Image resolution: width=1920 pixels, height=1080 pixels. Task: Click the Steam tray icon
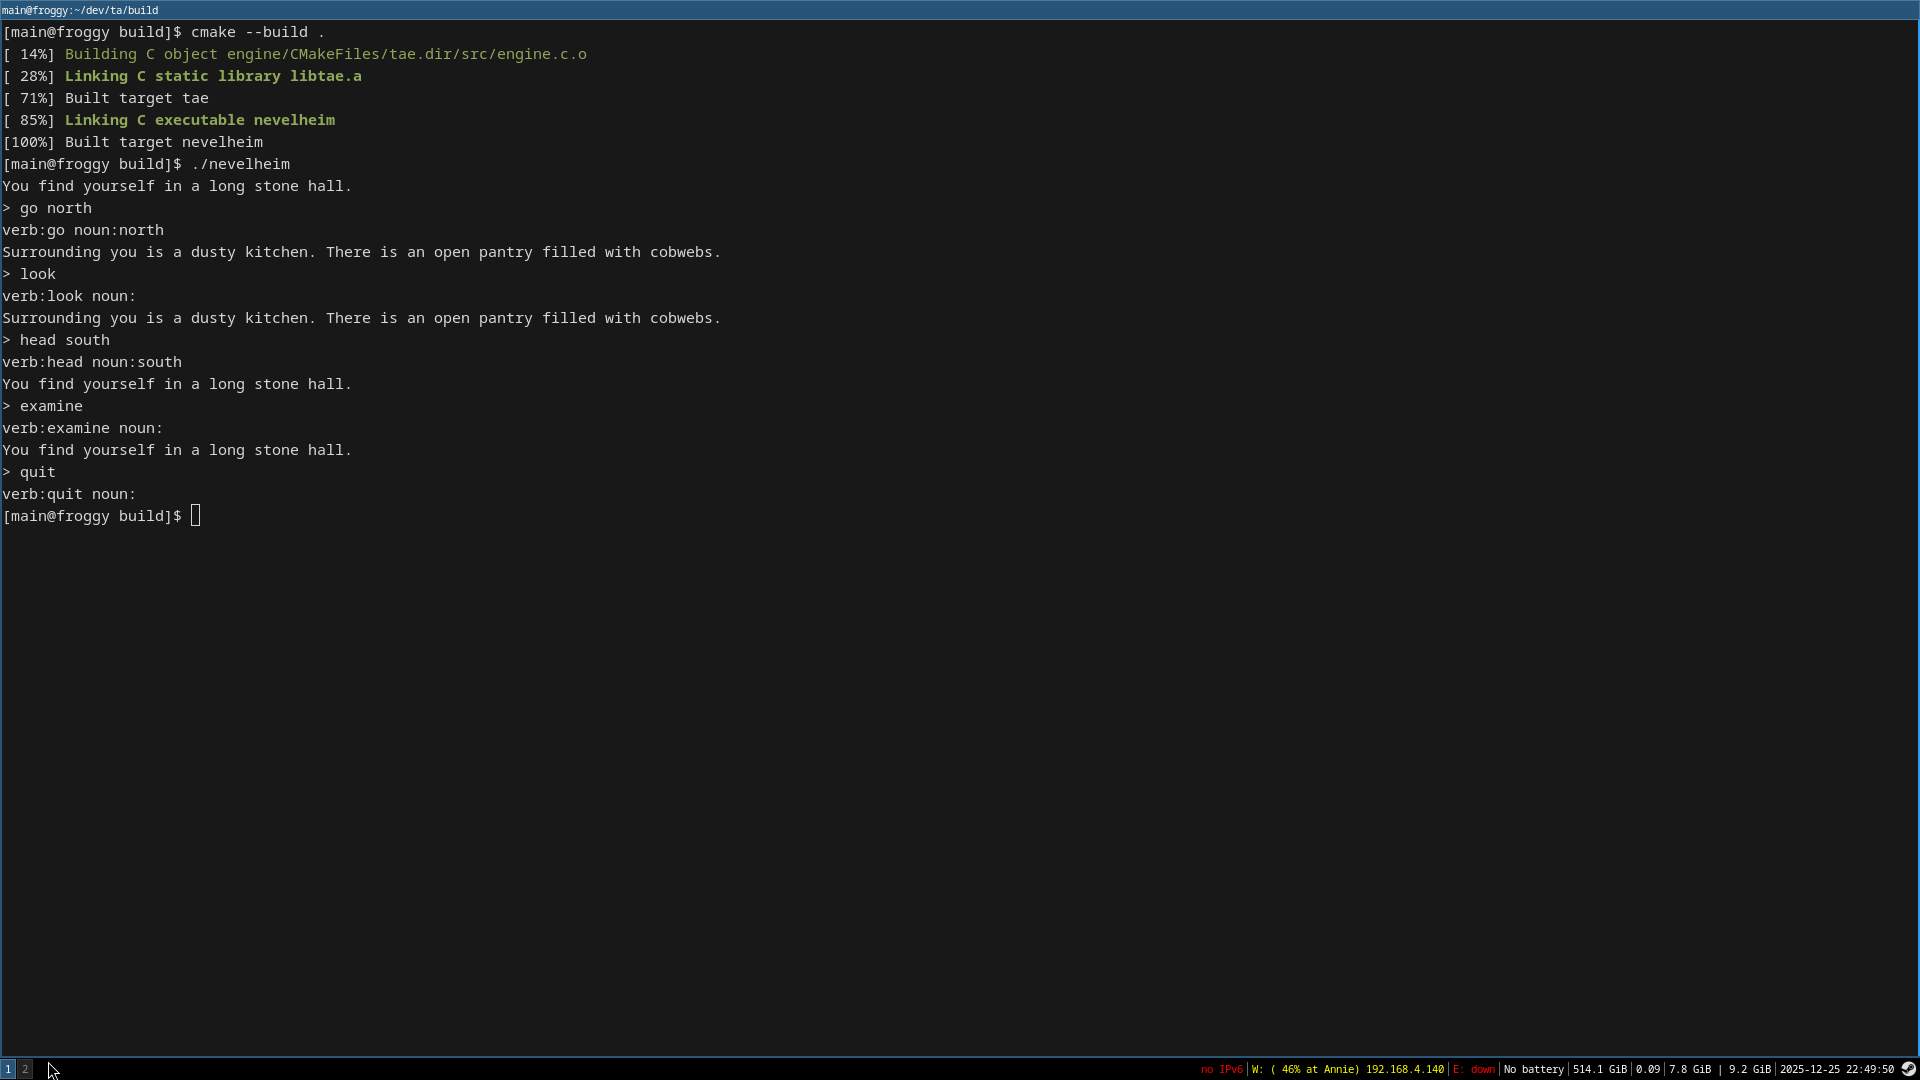pyautogui.click(x=1908, y=1069)
